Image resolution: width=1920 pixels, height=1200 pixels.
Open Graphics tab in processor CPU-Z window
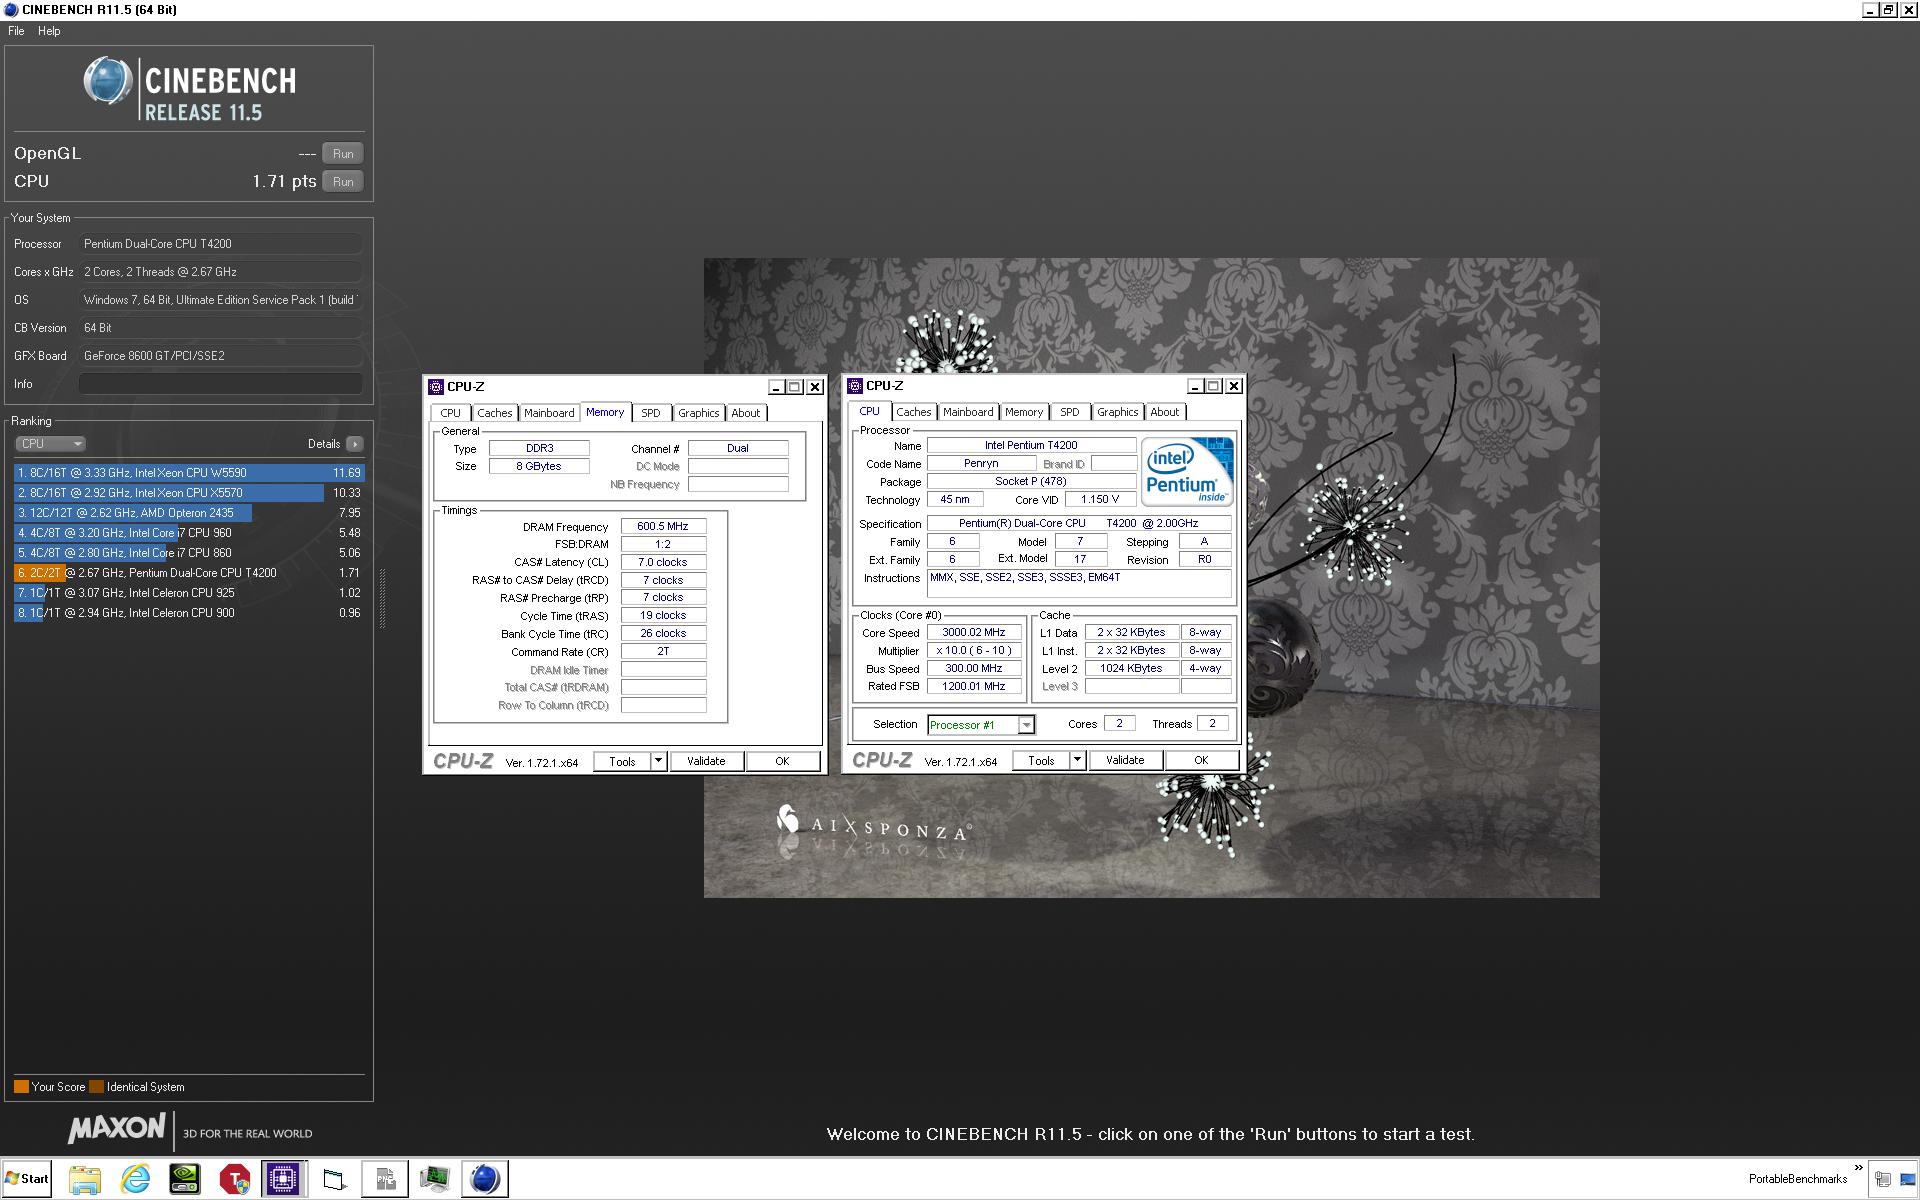(x=1117, y=412)
